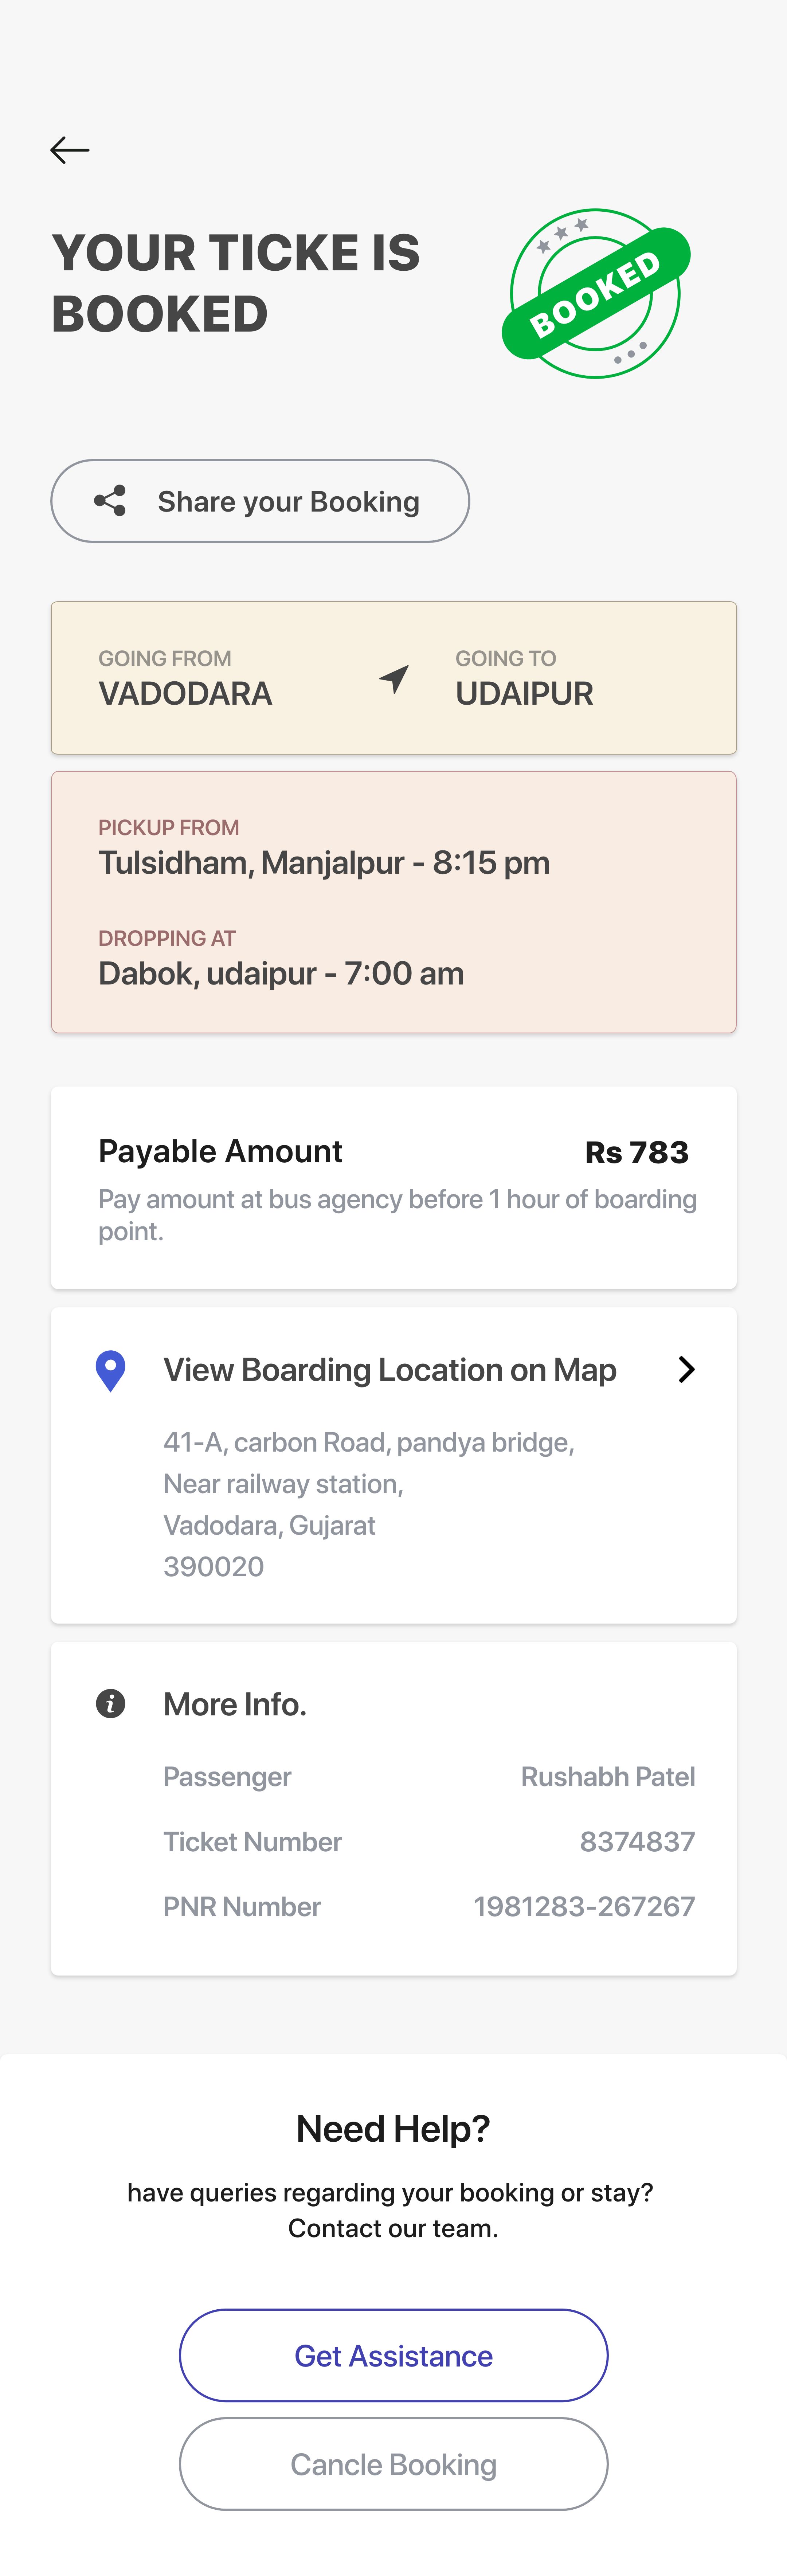Click the Rs 783 payable amount
Image resolution: width=787 pixels, height=2576 pixels.
pyautogui.click(x=636, y=1152)
